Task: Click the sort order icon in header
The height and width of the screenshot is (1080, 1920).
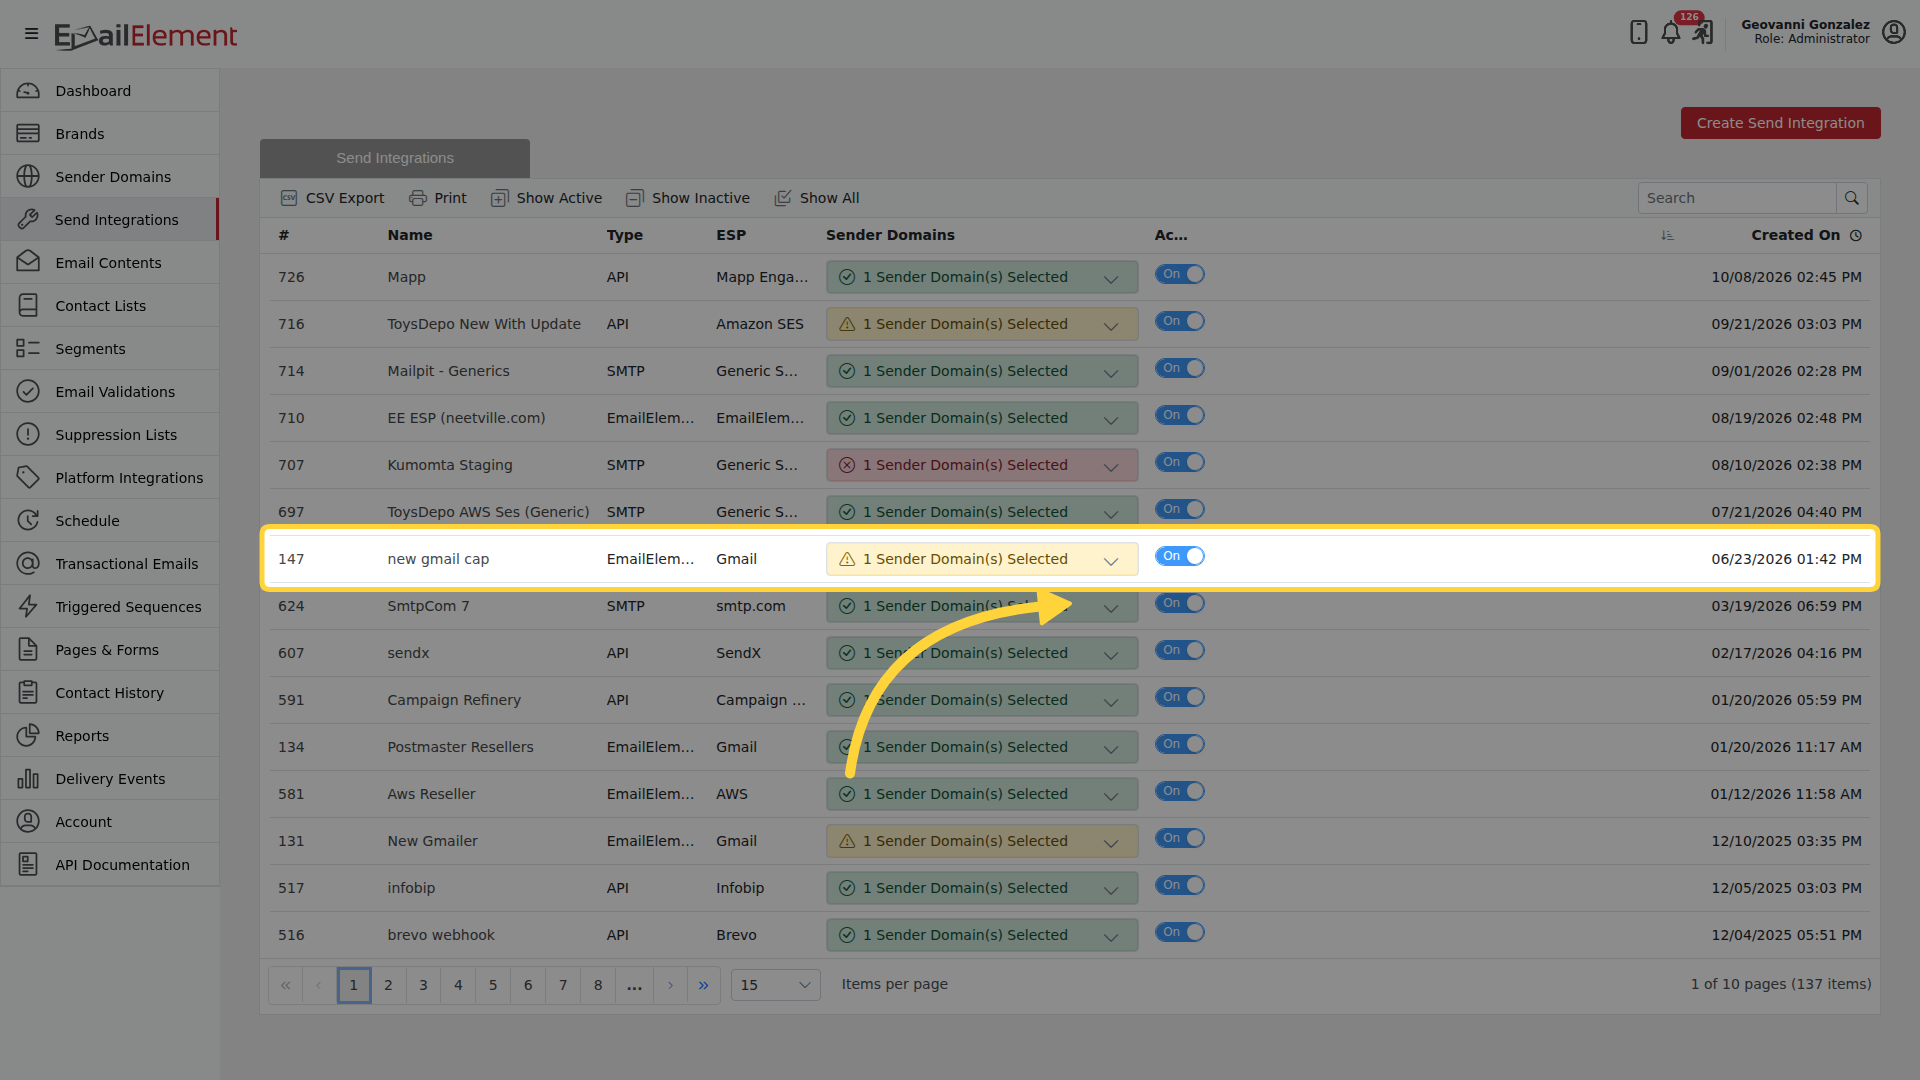Action: (x=1667, y=235)
